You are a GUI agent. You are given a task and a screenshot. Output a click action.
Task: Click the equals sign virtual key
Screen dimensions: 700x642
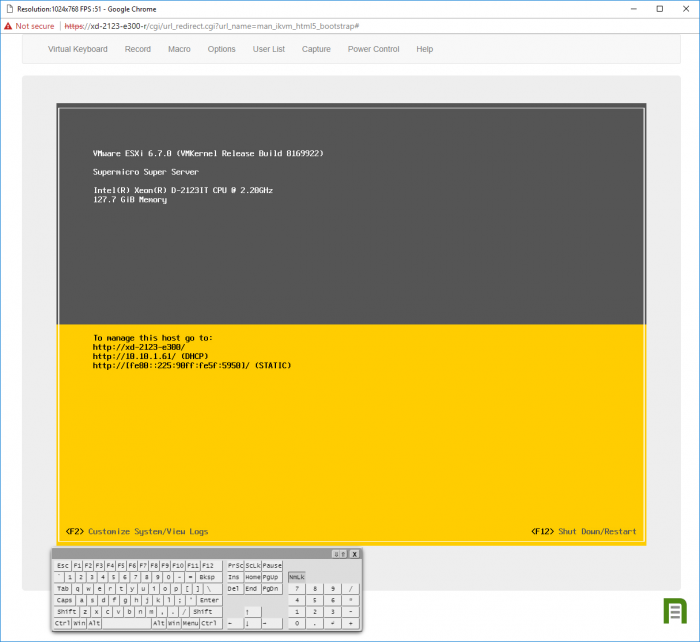(191, 577)
